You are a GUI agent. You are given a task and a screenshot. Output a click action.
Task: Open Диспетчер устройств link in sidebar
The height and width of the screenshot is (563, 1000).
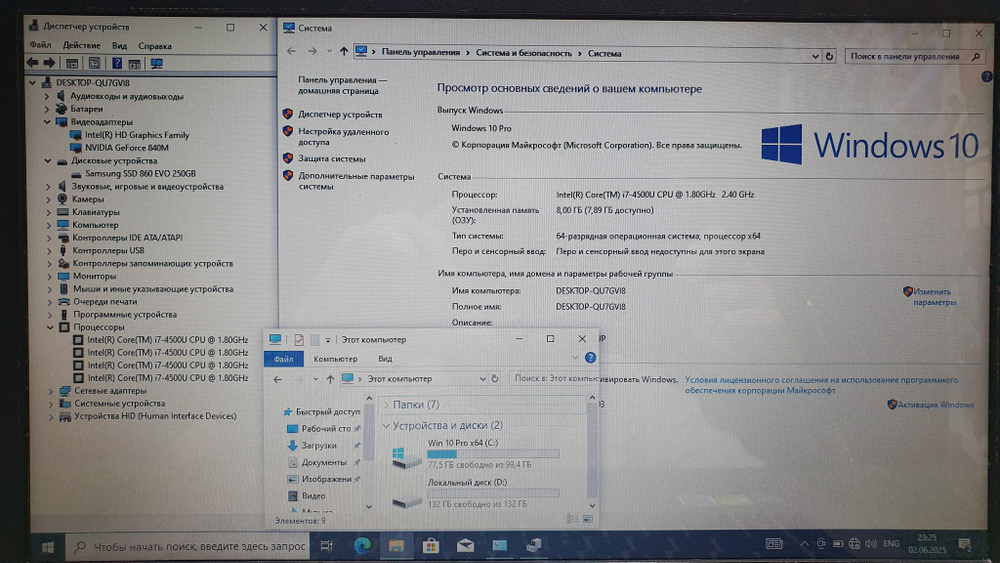(340, 115)
